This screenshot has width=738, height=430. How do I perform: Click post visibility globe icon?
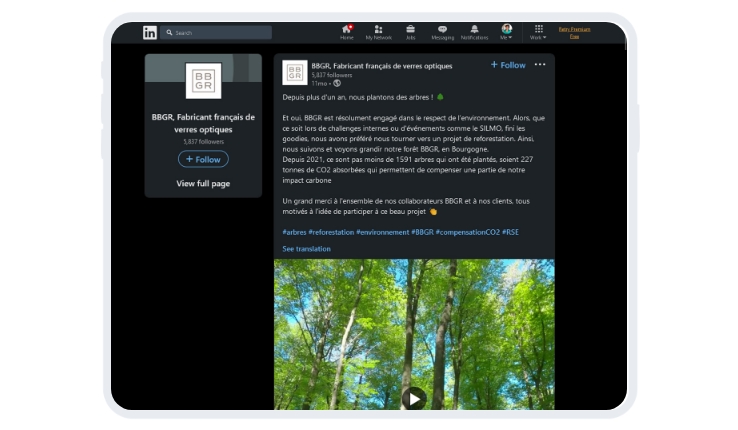point(337,83)
